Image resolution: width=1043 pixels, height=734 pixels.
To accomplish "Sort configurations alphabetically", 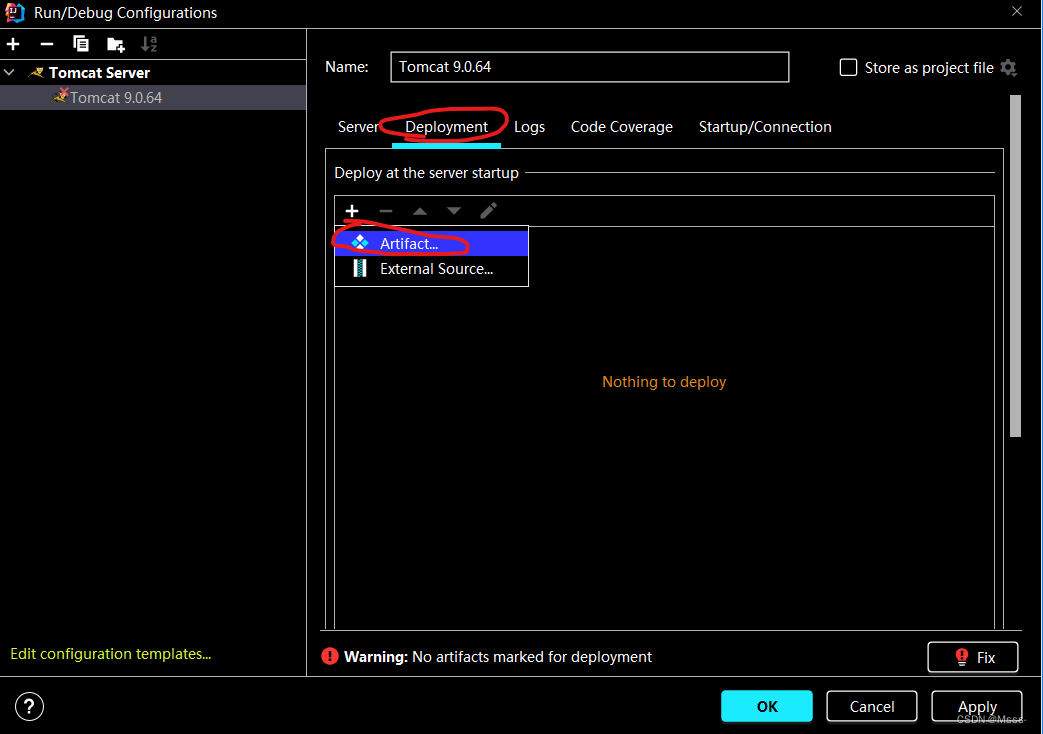I will tap(149, 45).
